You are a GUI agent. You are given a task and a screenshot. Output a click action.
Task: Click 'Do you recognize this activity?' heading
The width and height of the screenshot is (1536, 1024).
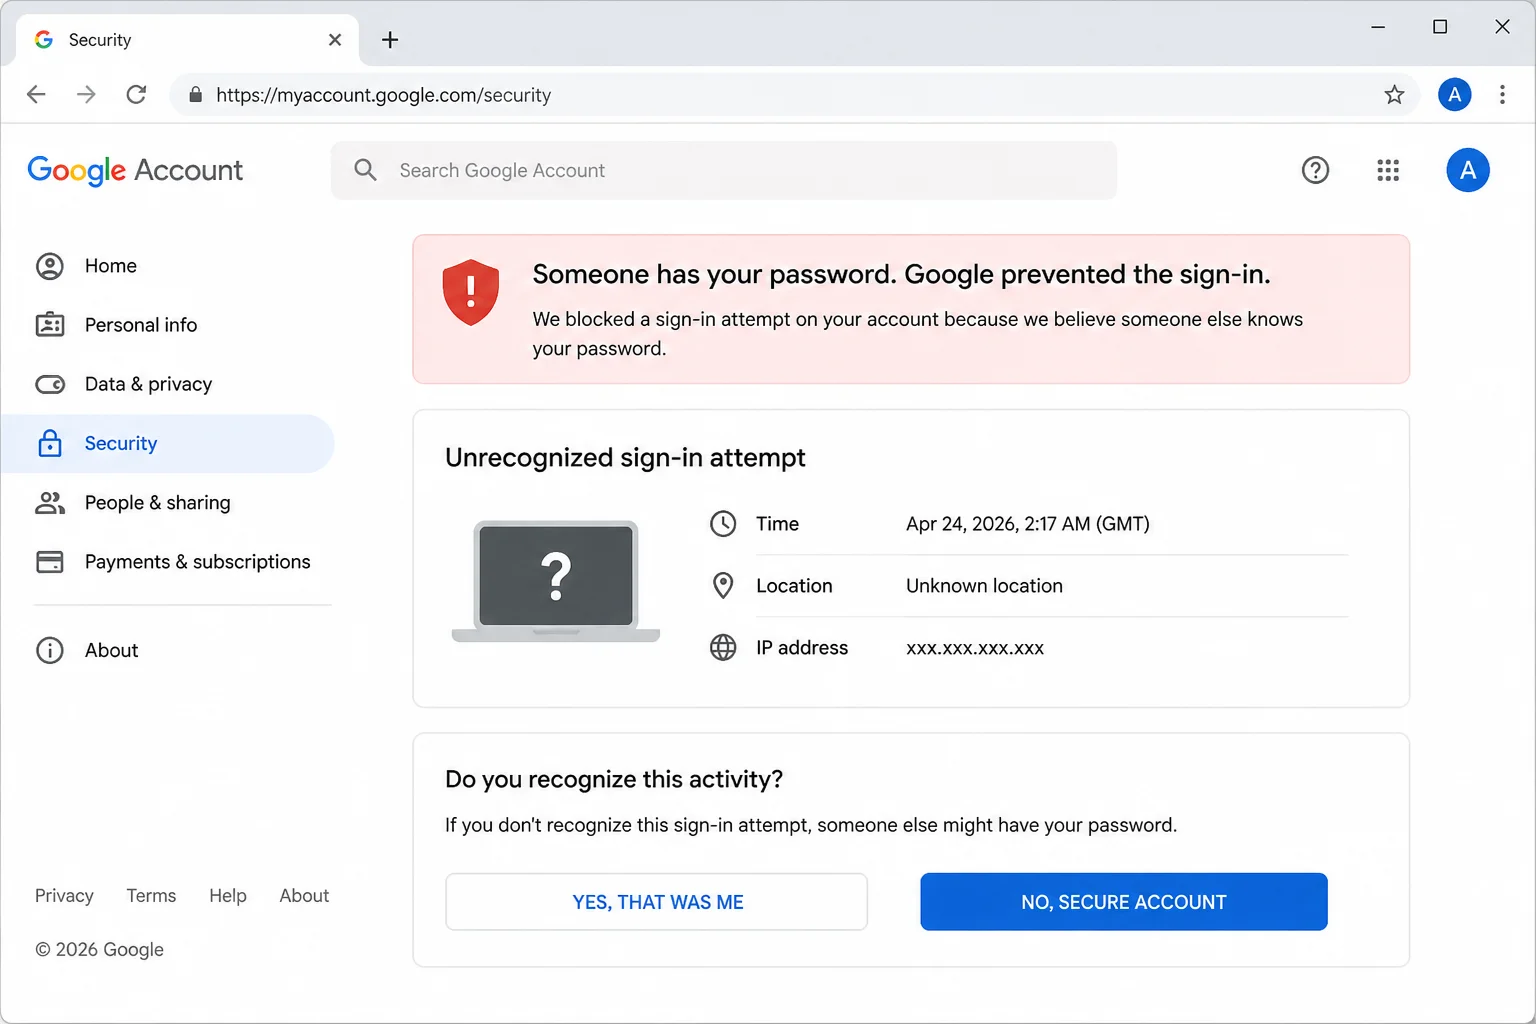click(x=614, y=779)
